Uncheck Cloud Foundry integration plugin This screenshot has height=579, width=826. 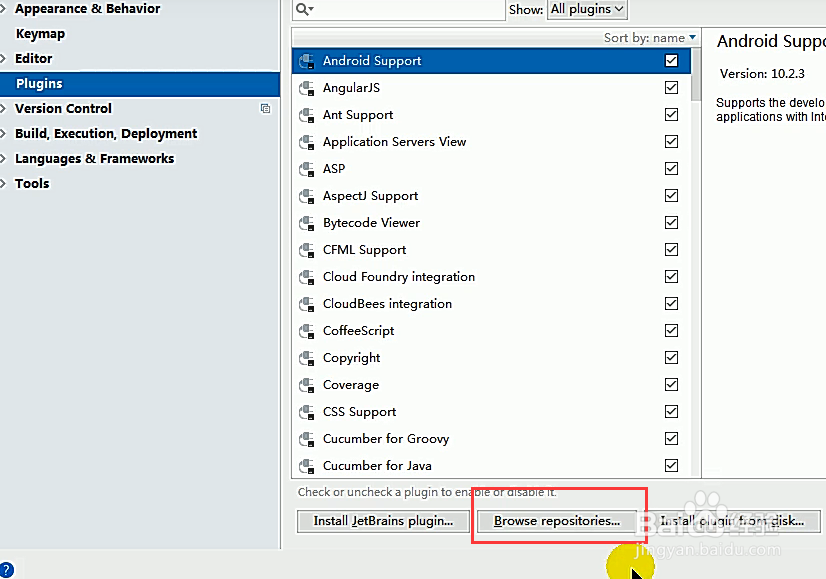point(671,277)
